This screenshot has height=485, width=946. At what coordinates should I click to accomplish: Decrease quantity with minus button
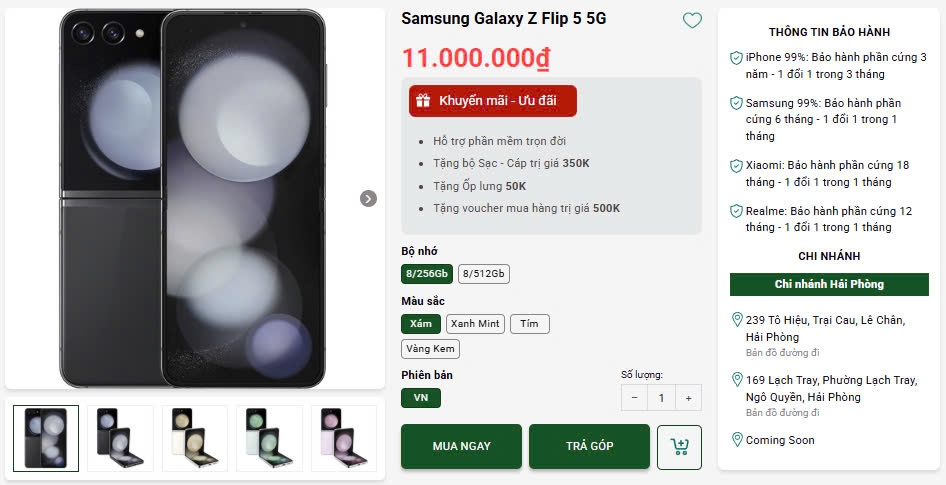[x=634, y=398]
